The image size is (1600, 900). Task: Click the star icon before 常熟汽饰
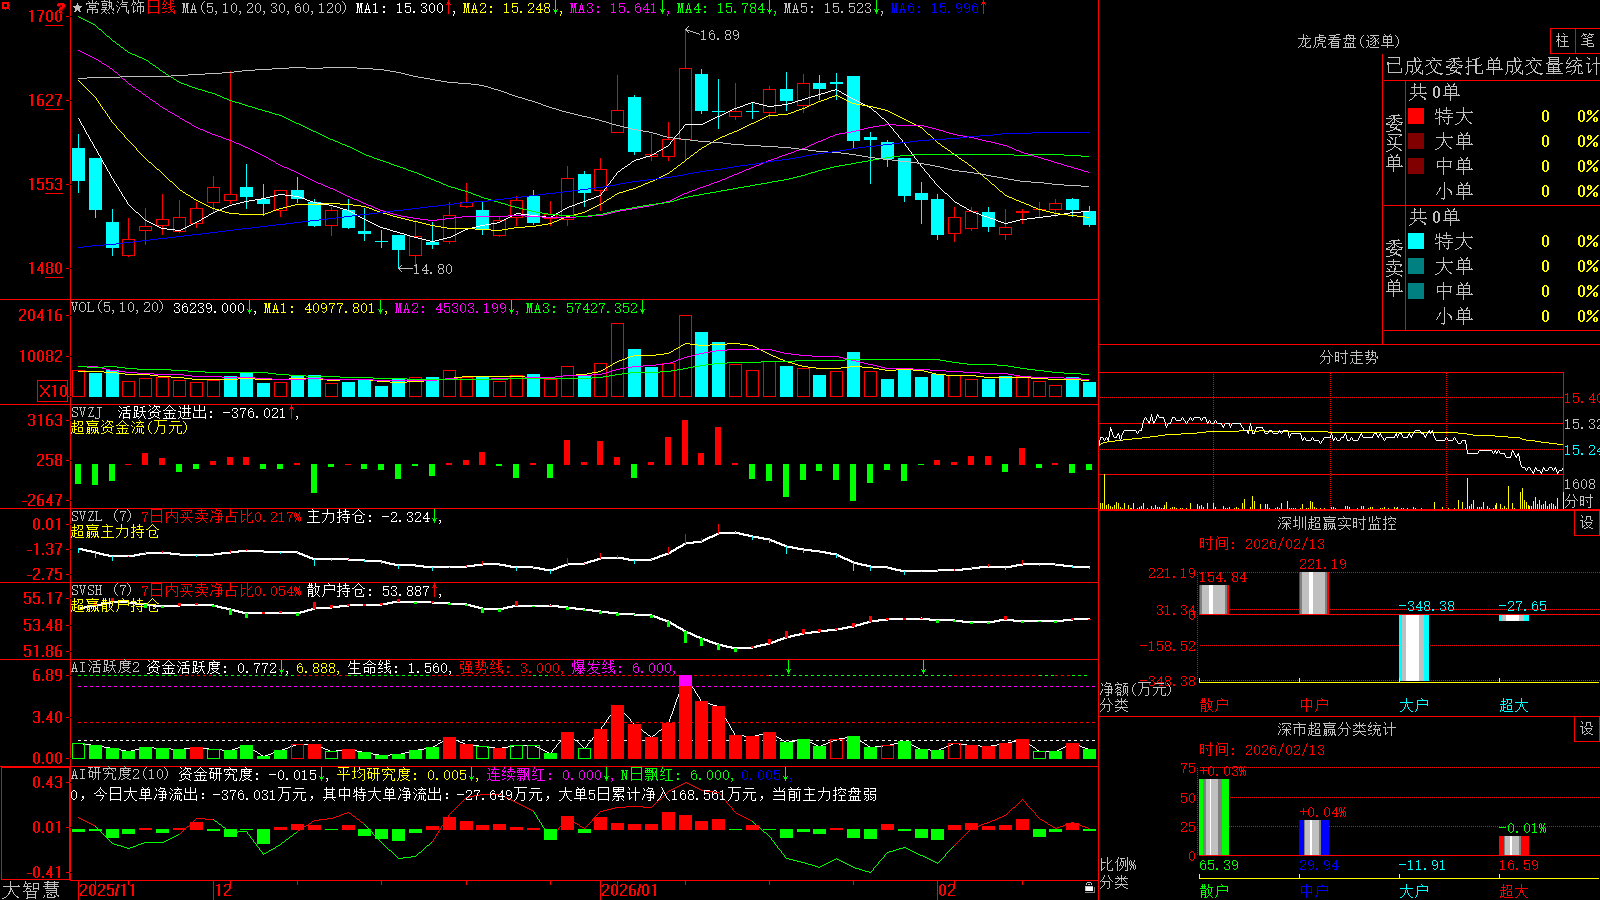click(x=77, y=8)
